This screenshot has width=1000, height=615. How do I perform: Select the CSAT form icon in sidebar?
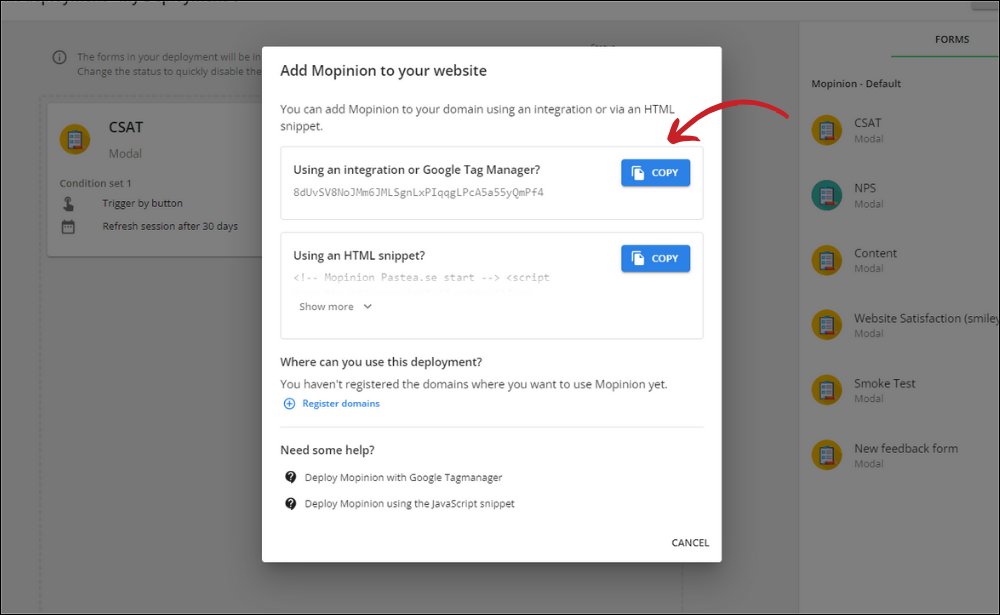[x=826, y=130]
